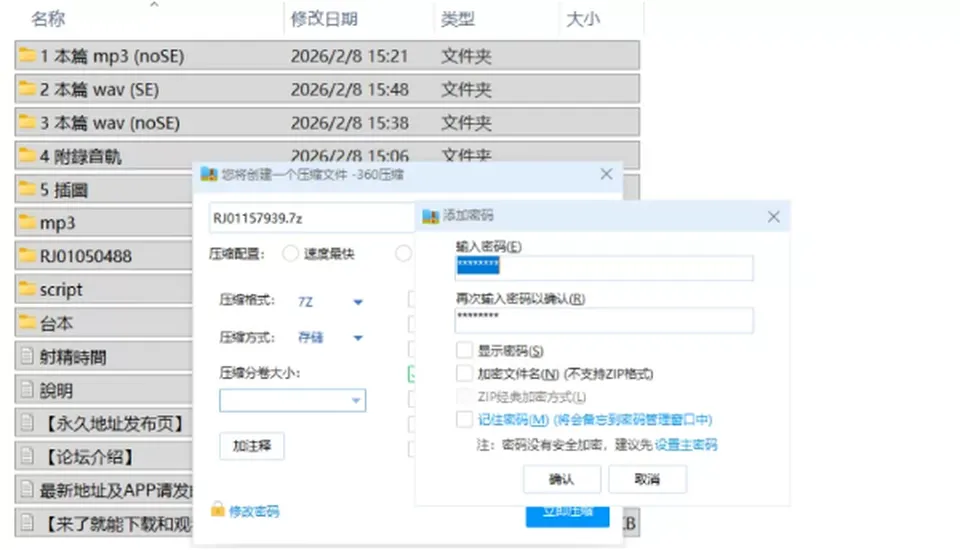Open the 修改密码 link
The image size is (960, 550).
[254, 511]
